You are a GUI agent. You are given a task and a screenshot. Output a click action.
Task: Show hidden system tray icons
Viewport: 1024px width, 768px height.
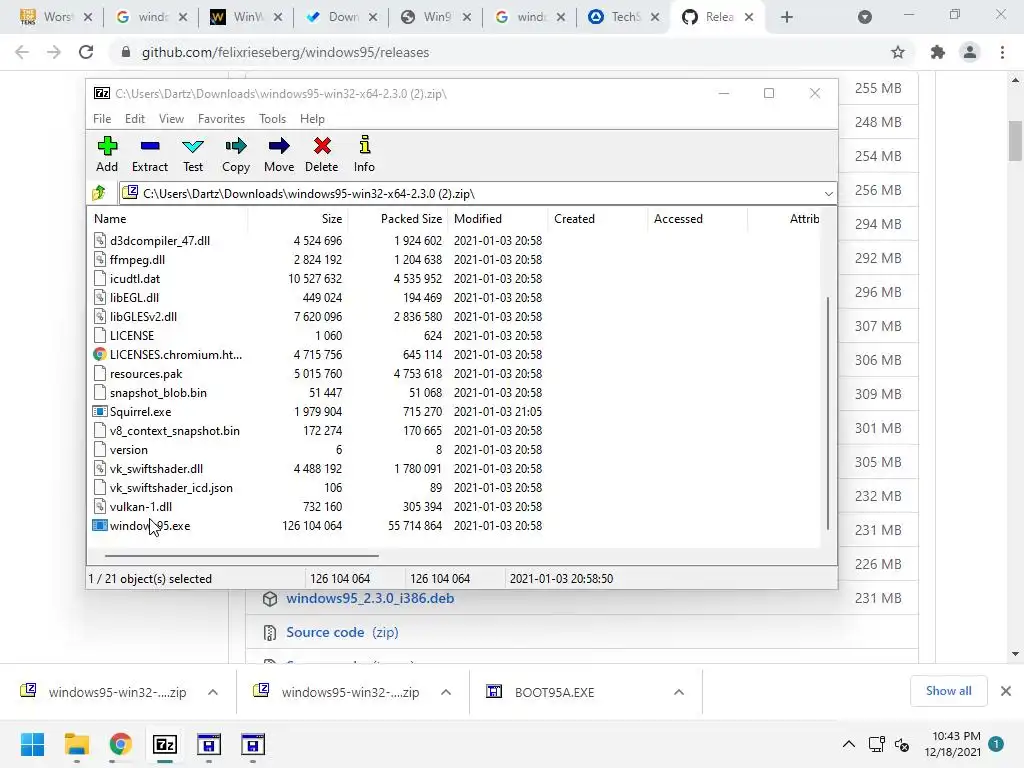pyautogui.click(x=848, y=744)
